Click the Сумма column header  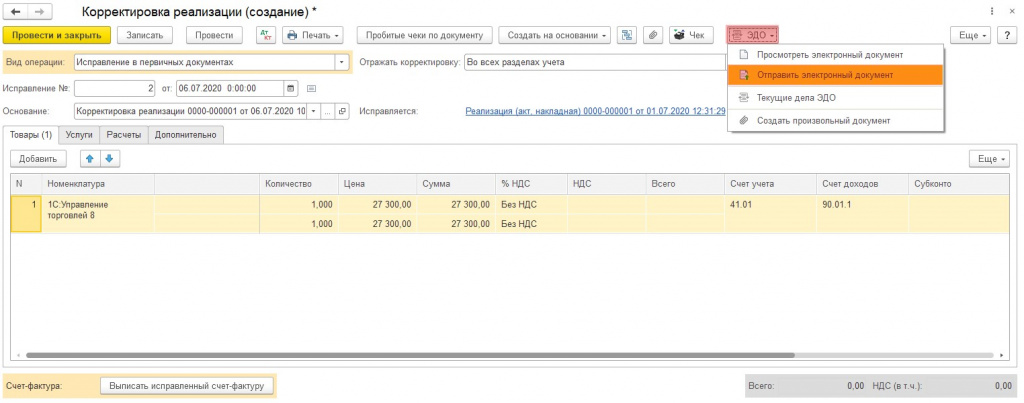click(456, 184)
